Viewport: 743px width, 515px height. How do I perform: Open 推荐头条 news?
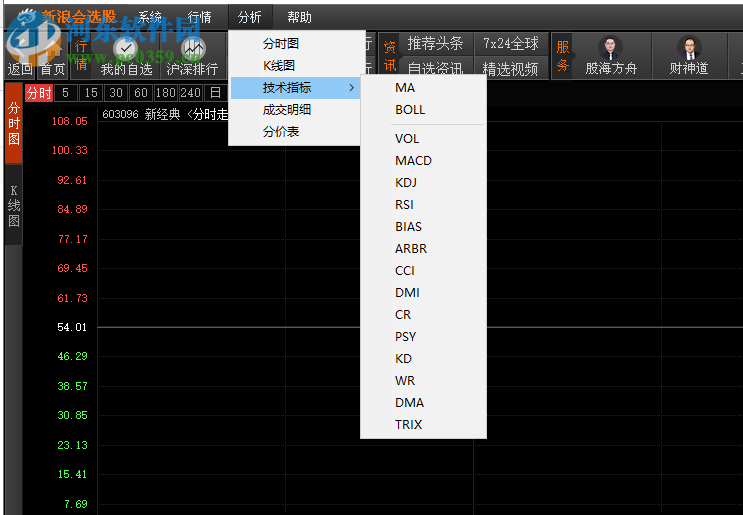point(435,44)
